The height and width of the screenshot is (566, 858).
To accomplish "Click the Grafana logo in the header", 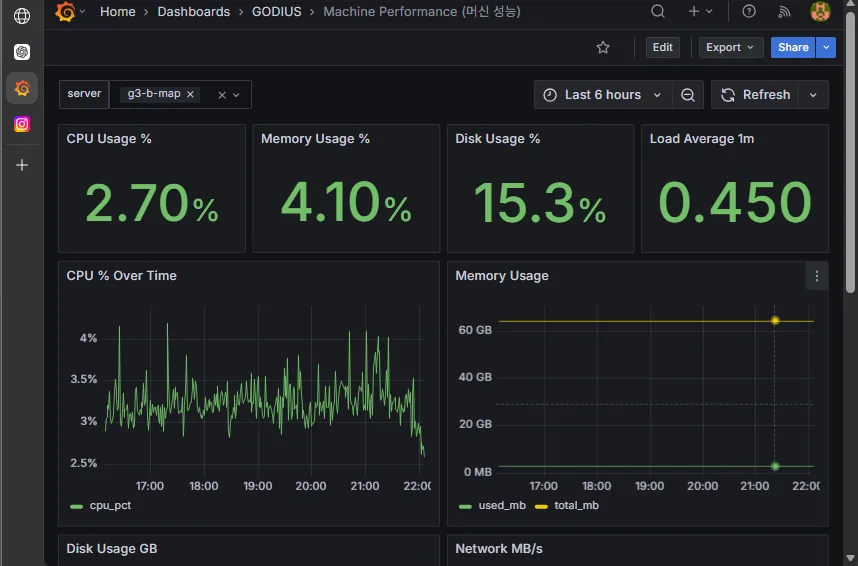I will (65, 11).
